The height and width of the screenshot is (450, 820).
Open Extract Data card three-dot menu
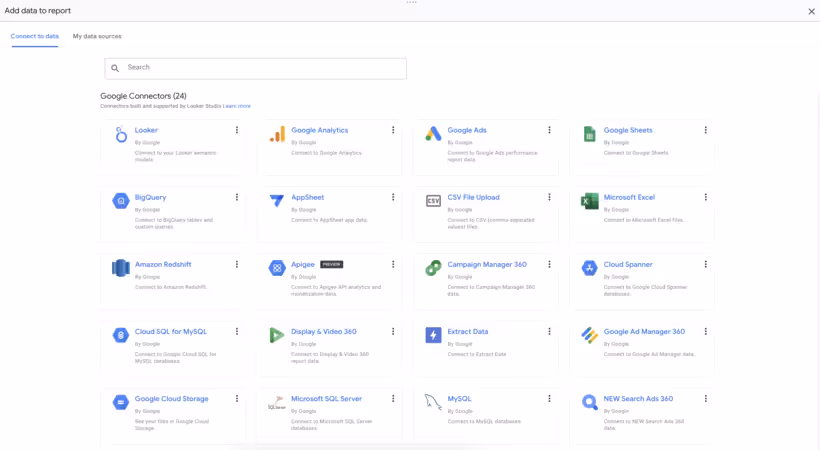(550, 331)
